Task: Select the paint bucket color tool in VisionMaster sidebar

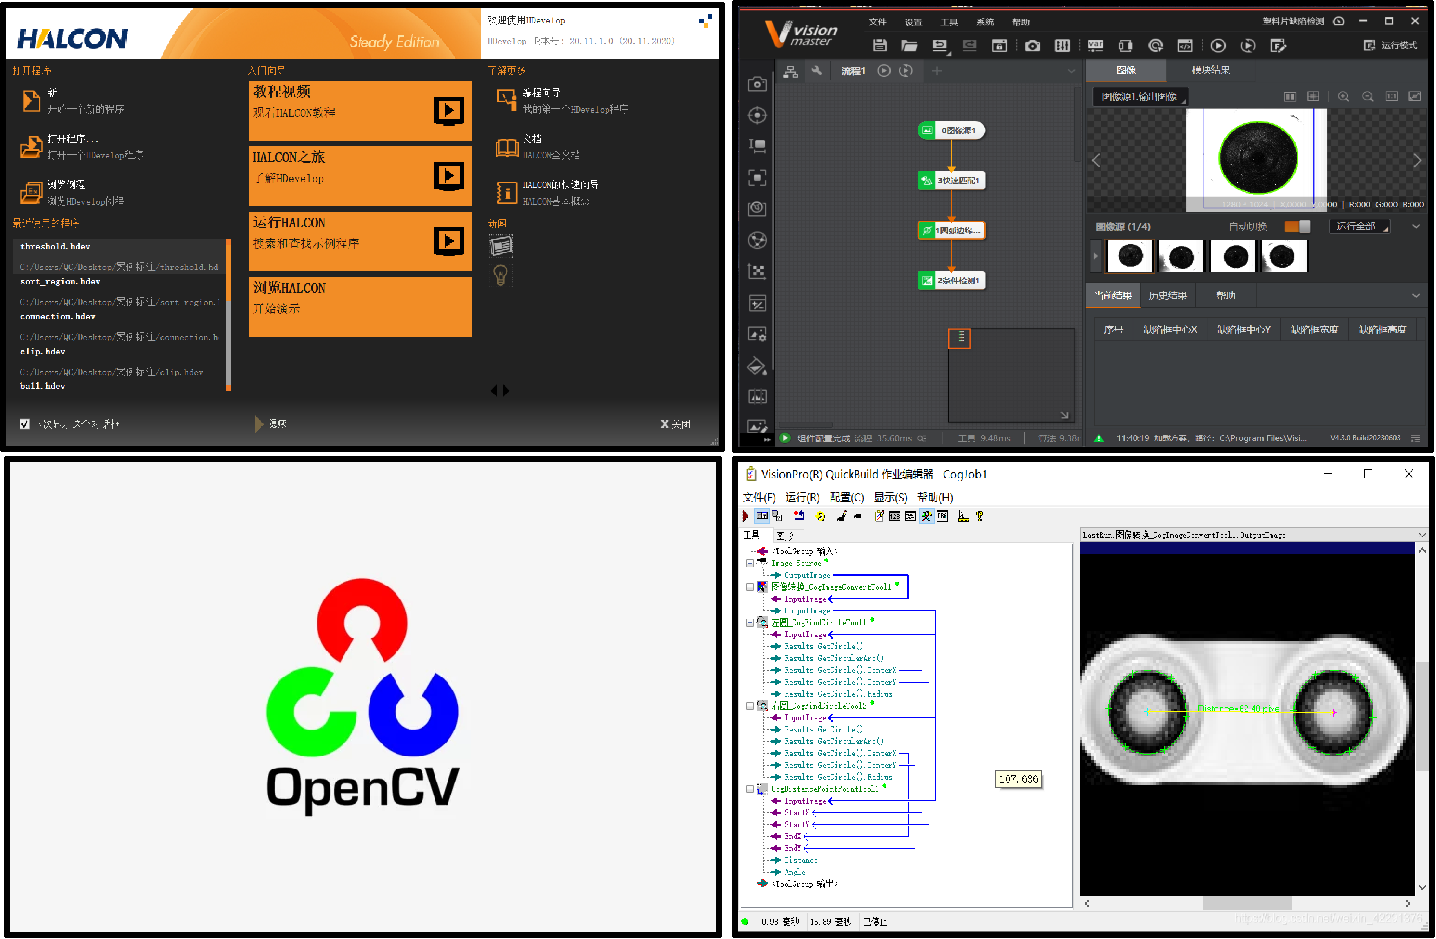Action: point(757,366)
